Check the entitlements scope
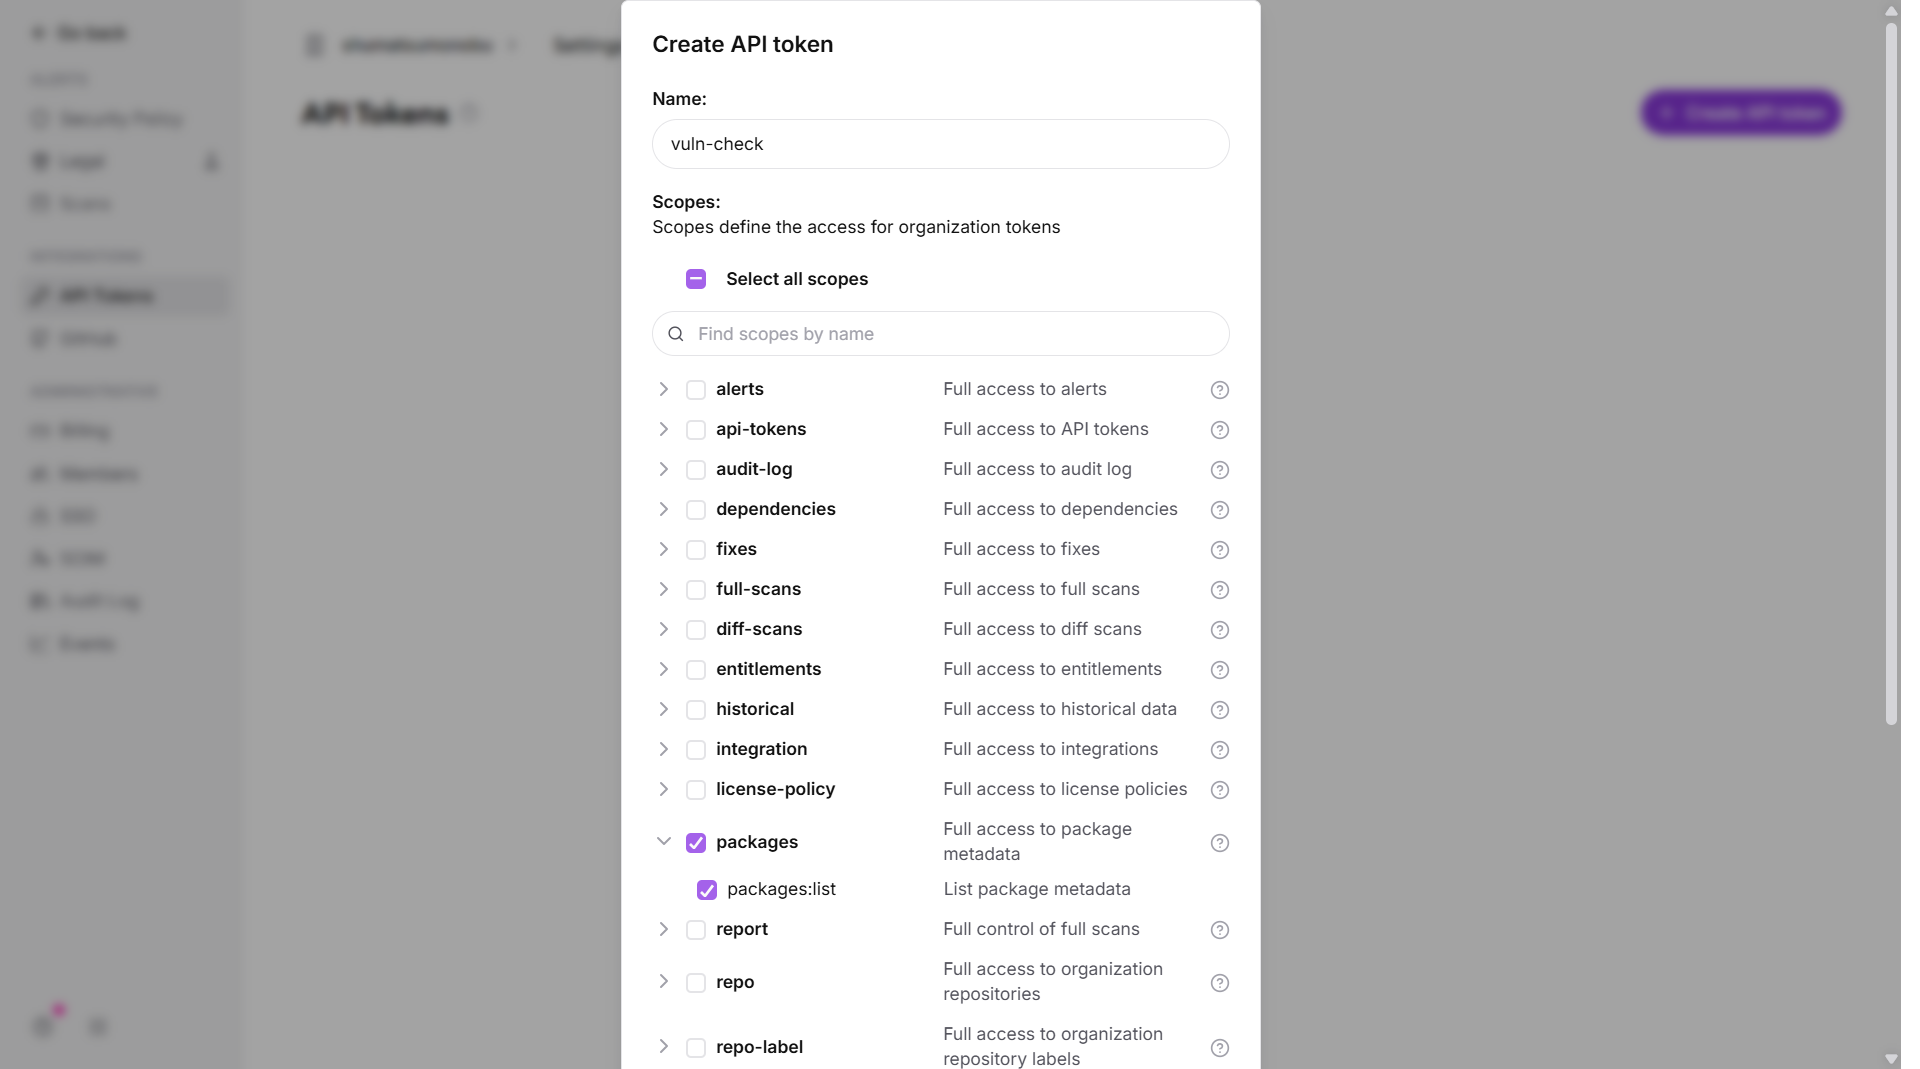Viewport: 1920px width, 1069px height. pyautogui.click(x=696, y=670)
